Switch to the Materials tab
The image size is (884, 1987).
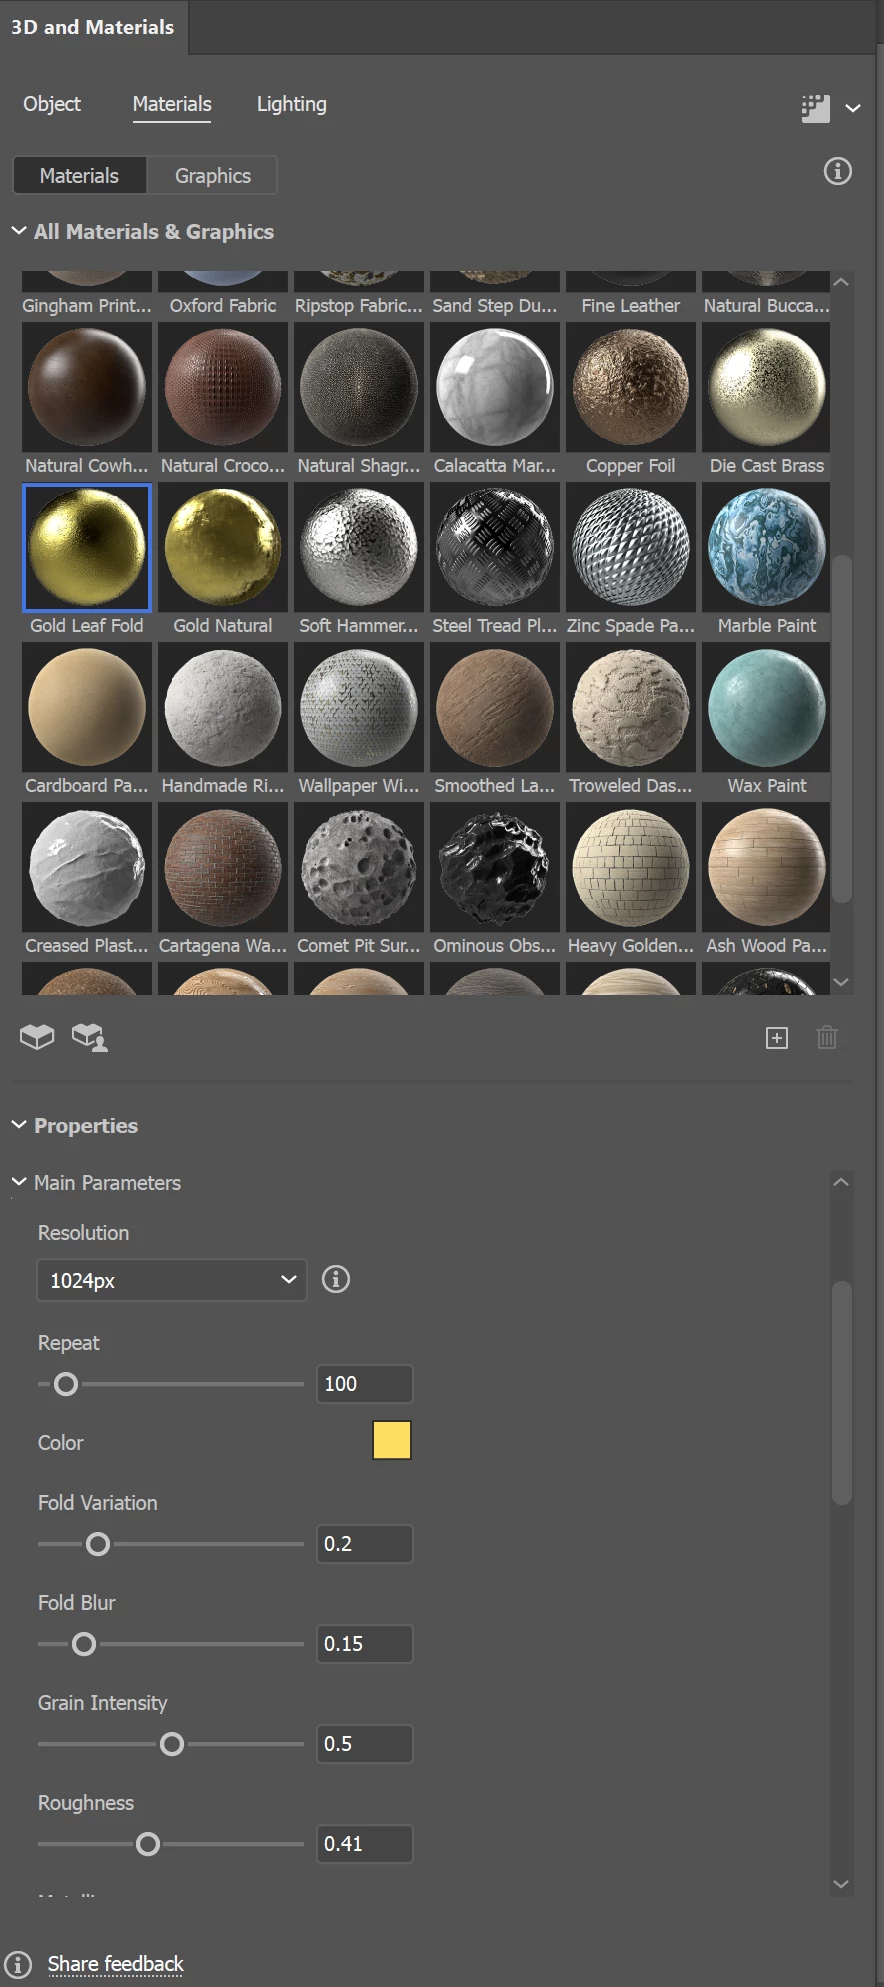click(x=172, y=104)
